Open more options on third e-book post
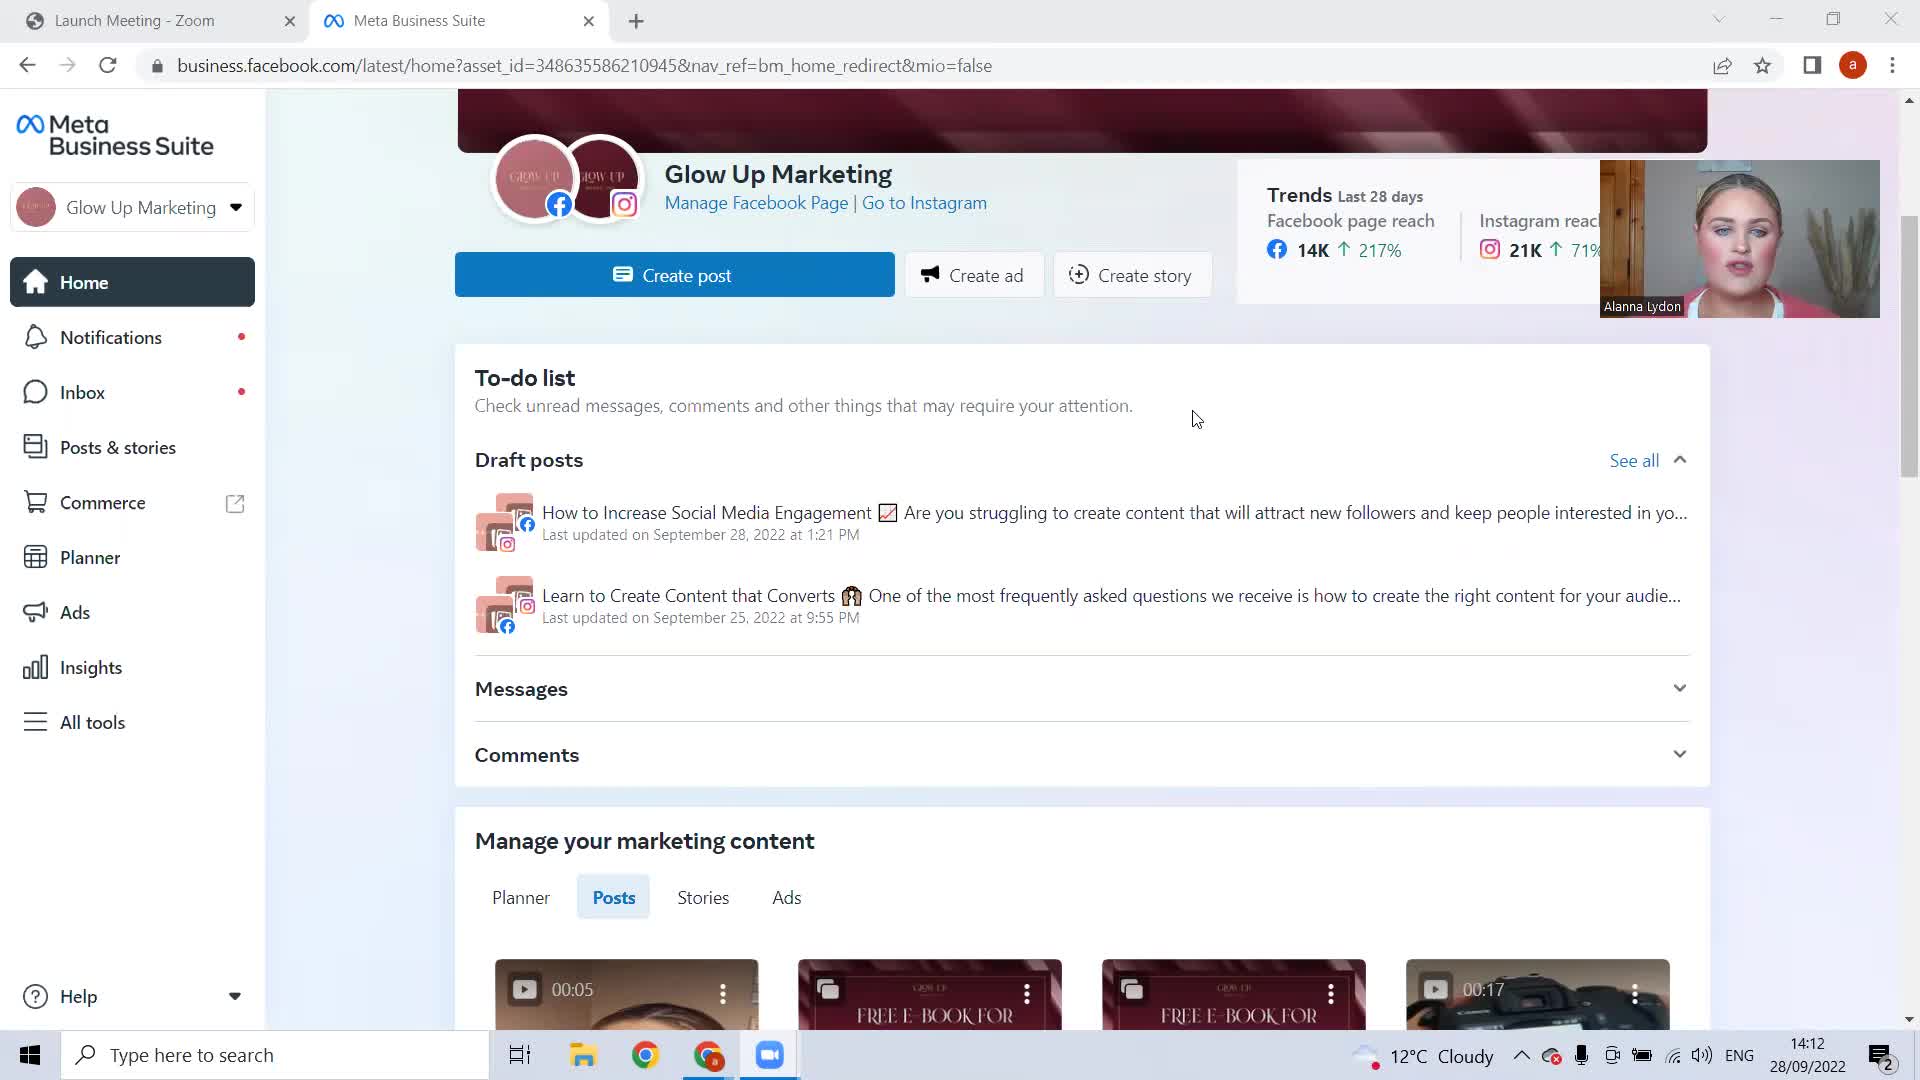 click(x=1331, y=993)
